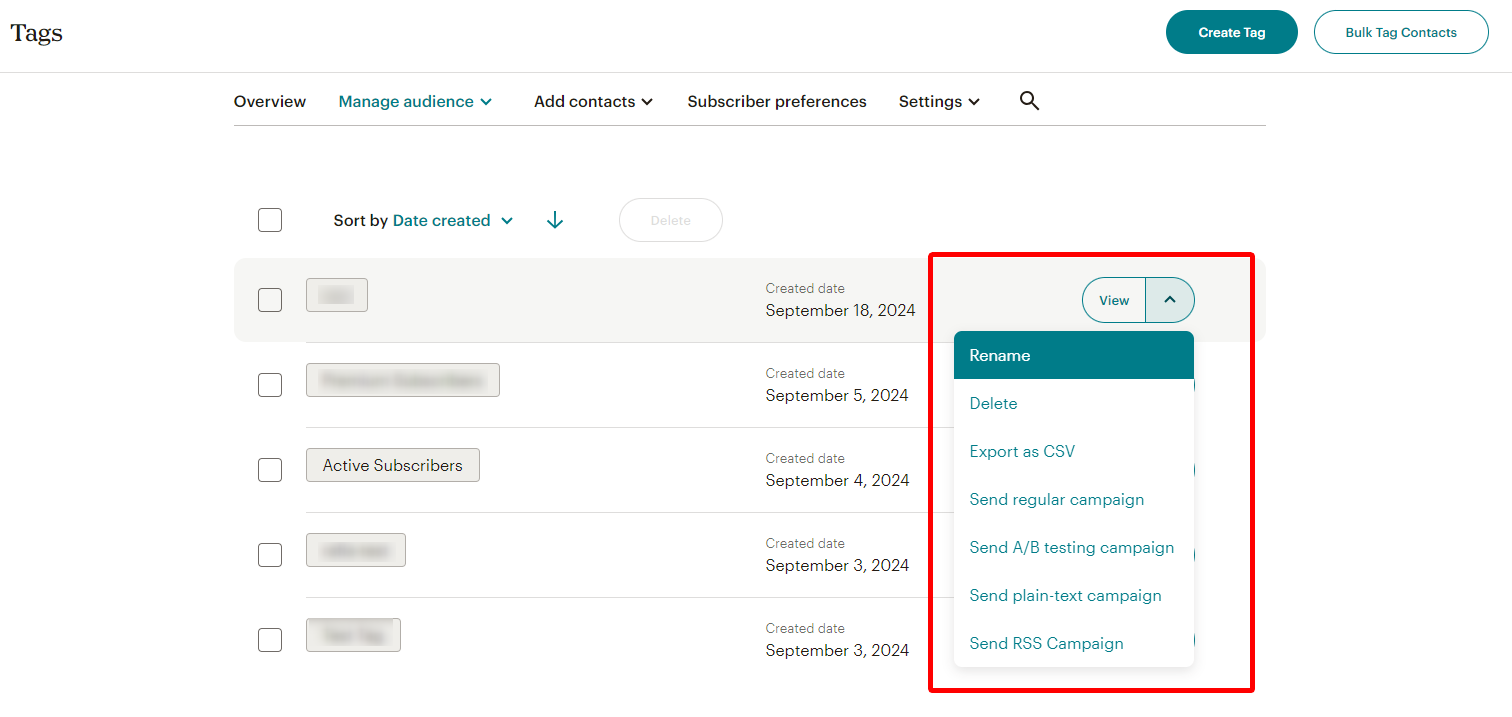1512x717 pixels.
Task: Open the Manage audience dropdown
Action: pyautogui.click(x=415, y=101)
